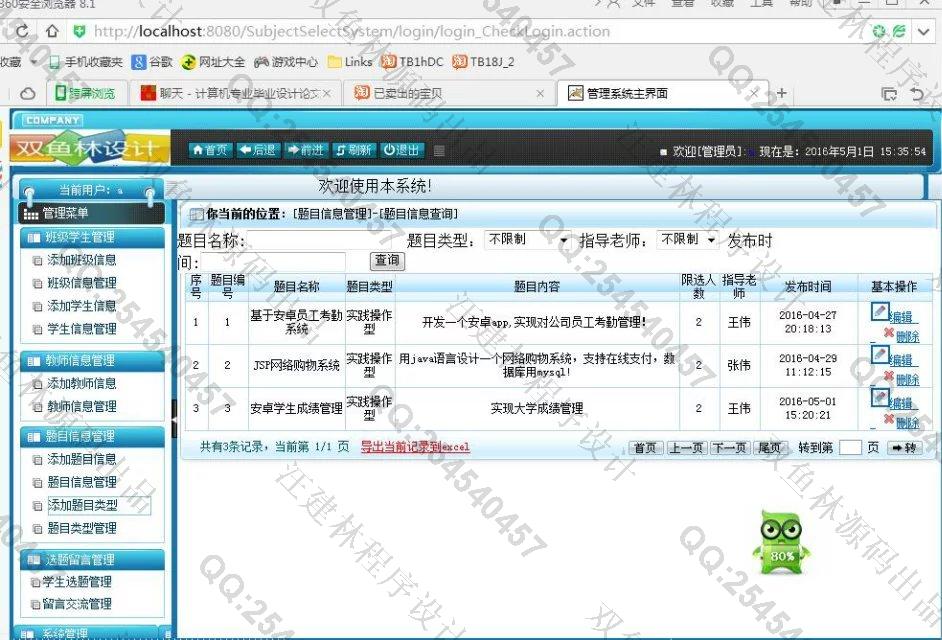Open the TB18J_2 bookmark
This screenshot has height=640, width=942.
tap(484, 62)
